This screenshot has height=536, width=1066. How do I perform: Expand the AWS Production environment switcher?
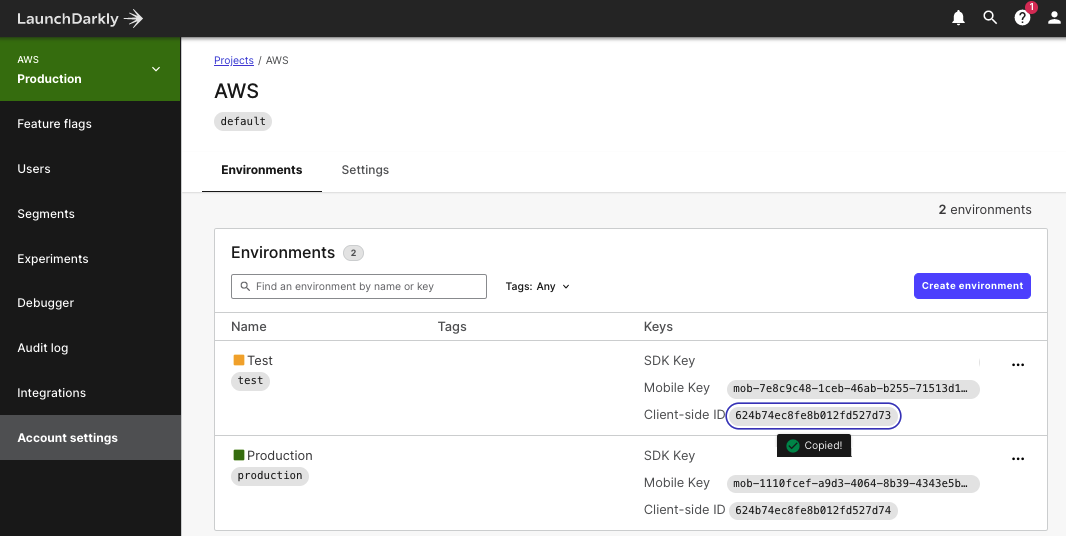click(x=90, y=69)
